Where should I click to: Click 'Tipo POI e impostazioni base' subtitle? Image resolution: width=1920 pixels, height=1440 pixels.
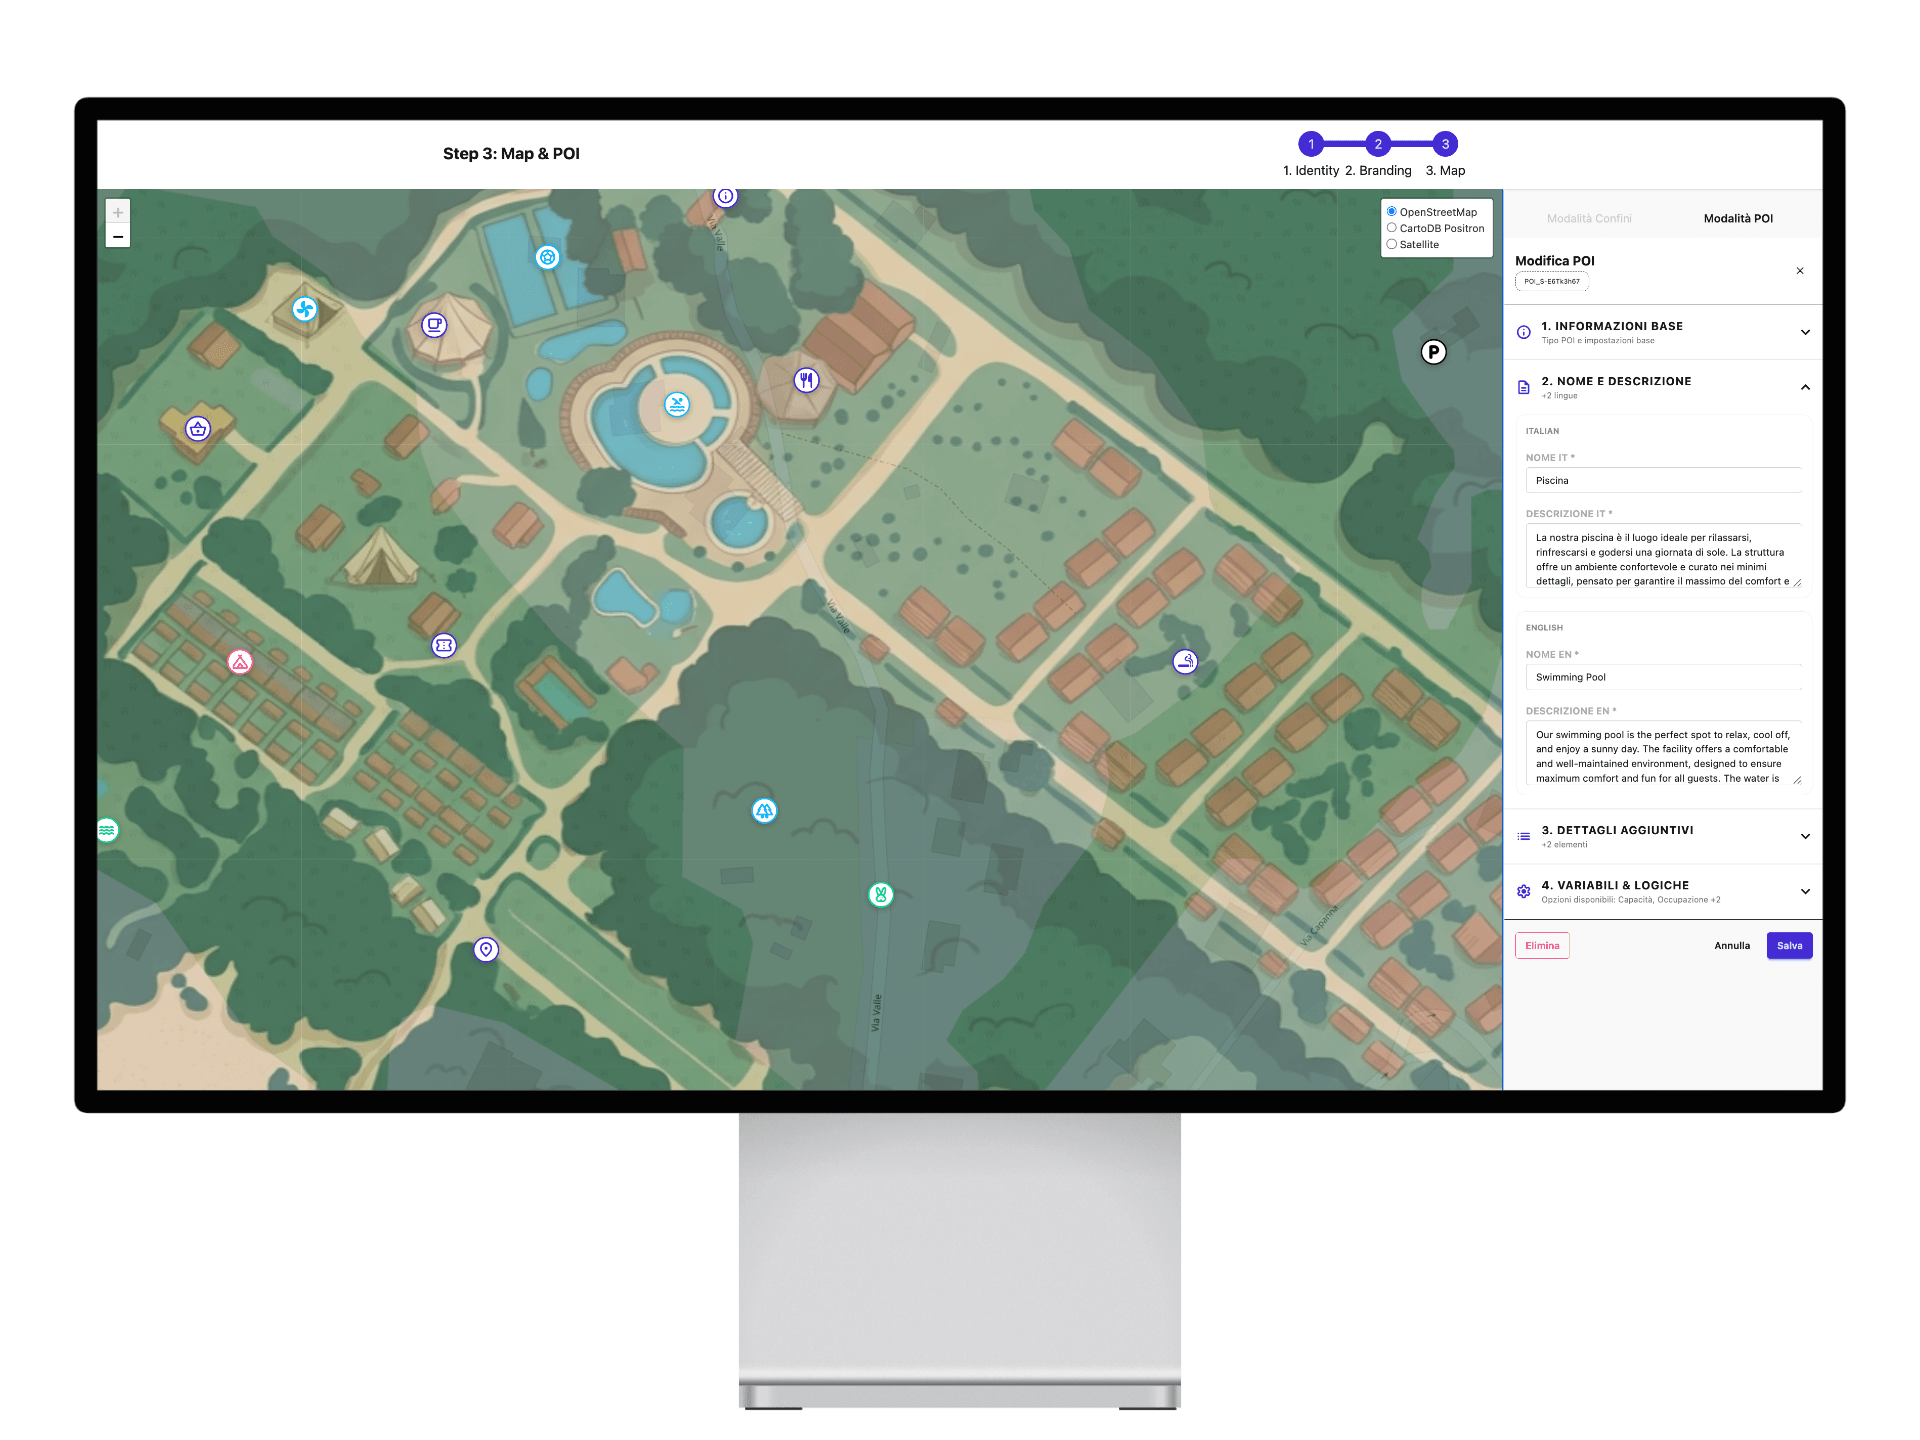coord(1597,341)
